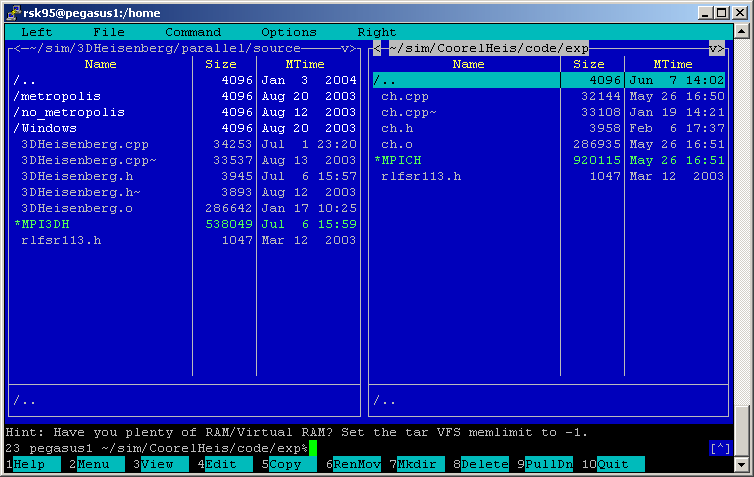Open the Right panel menu
Viewport: 754px width, 477px height.
376,32
